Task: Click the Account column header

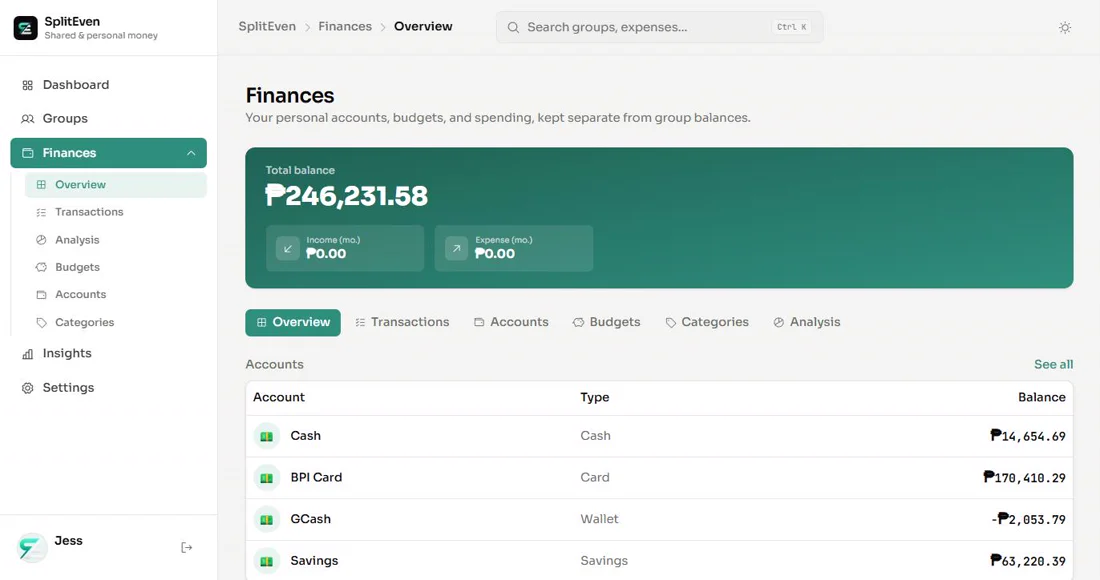Action: (279, 398)
